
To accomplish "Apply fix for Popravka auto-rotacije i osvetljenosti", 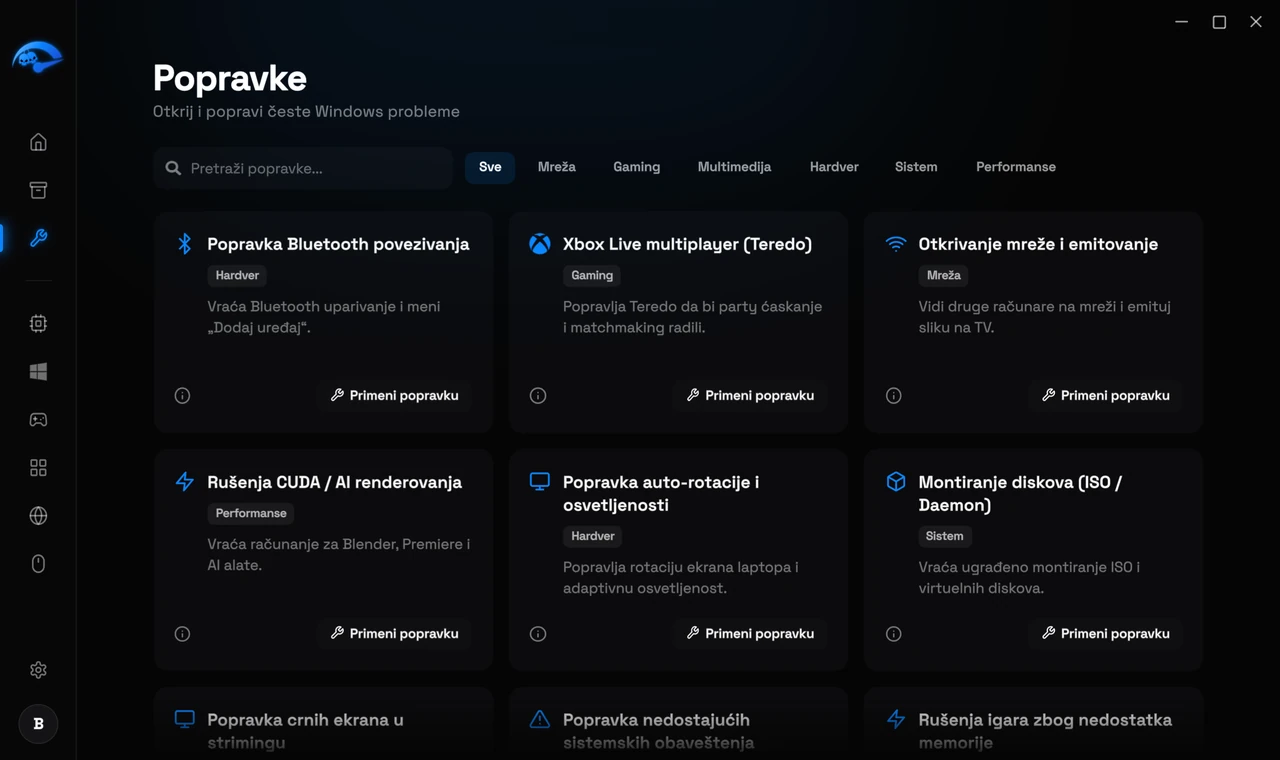I will click(x=750, y=633).
